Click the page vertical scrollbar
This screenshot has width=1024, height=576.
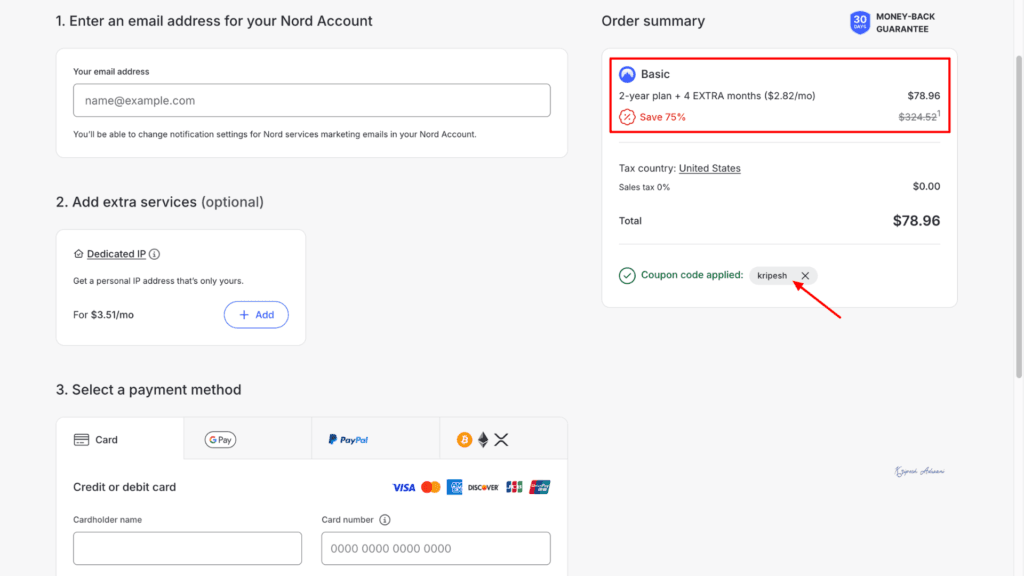click(1019, 216)
